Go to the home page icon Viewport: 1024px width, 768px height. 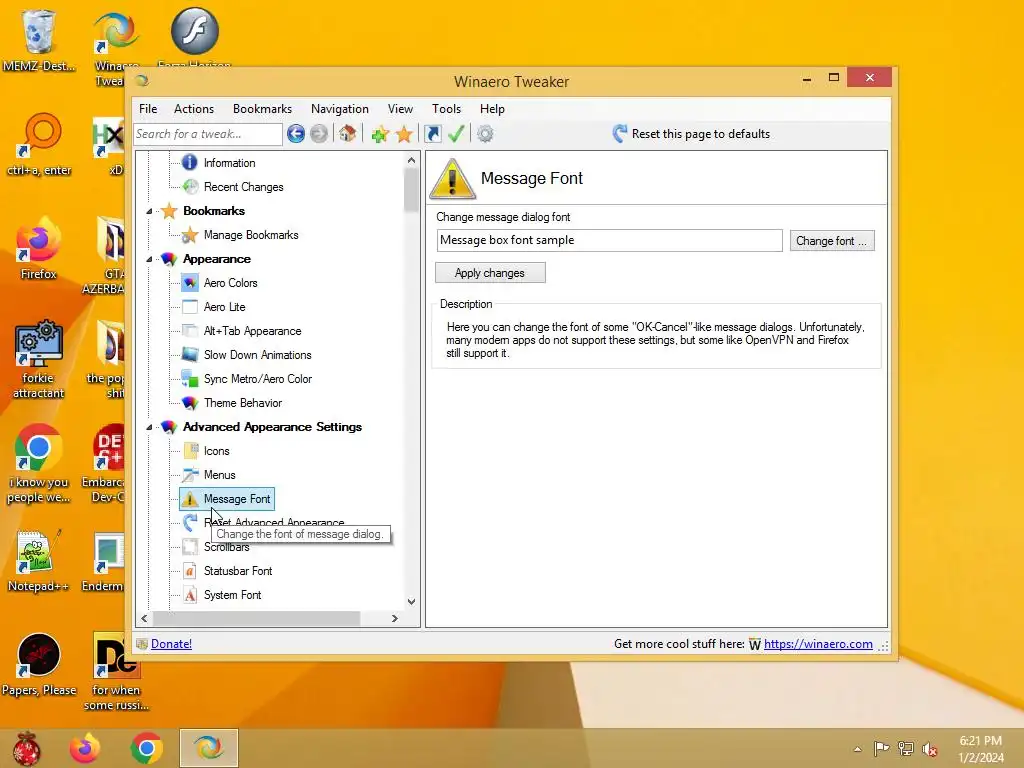[x=347, y=134]
